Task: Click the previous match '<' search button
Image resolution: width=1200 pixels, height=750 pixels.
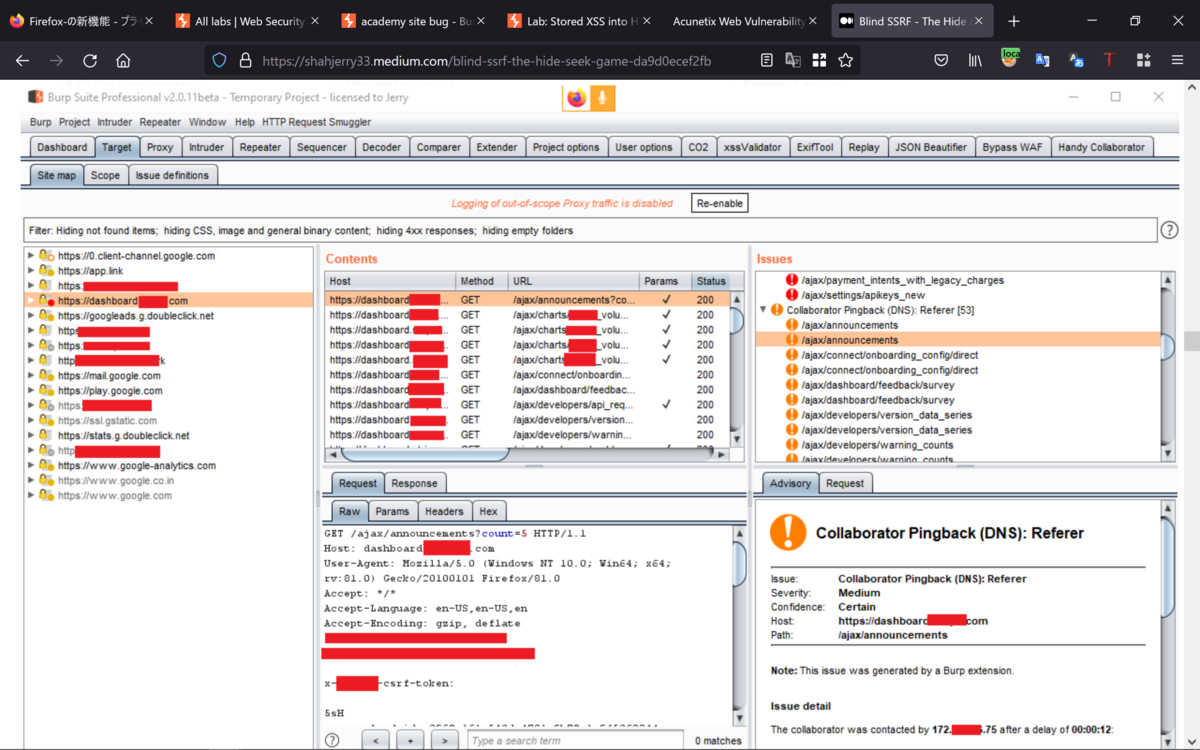Action: coord(375,740)
